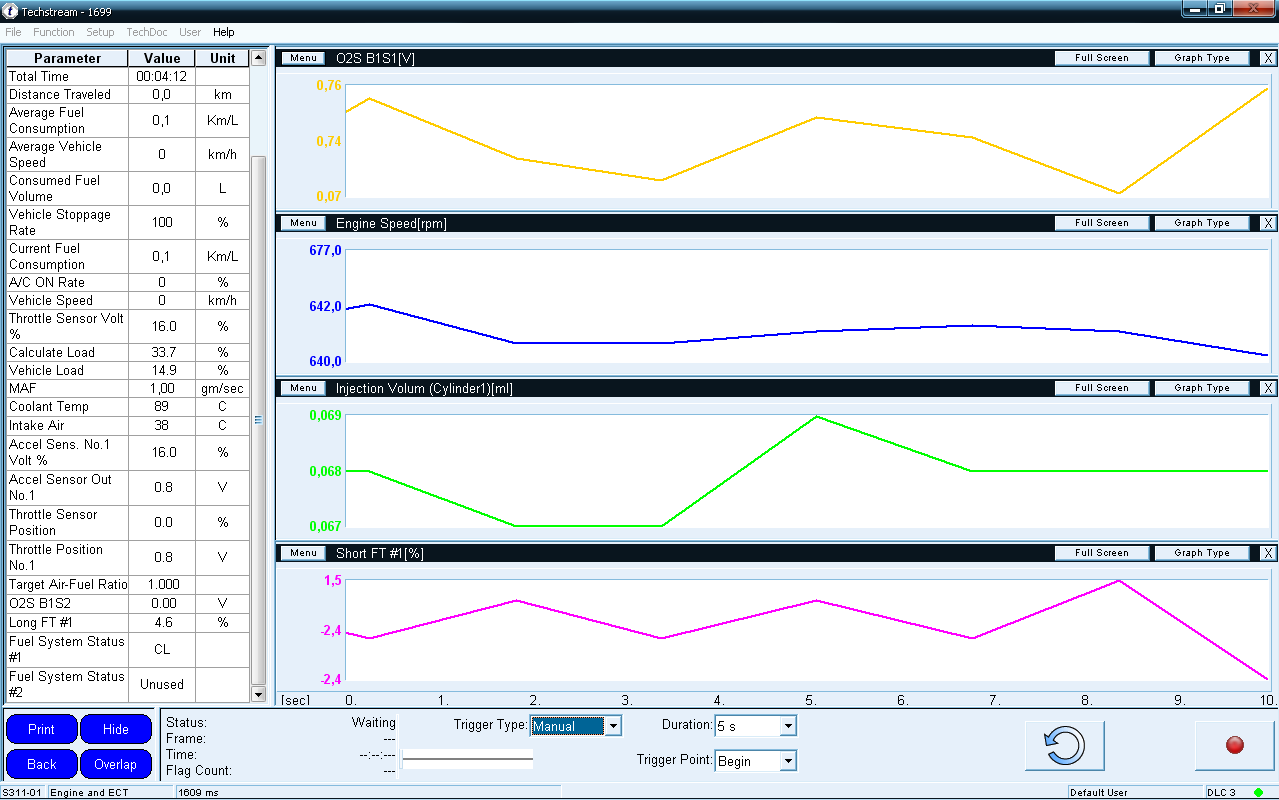
Task: Click the green DLC 3 connection indicator
Action: pyautogui.click(x=1259, y=792)
